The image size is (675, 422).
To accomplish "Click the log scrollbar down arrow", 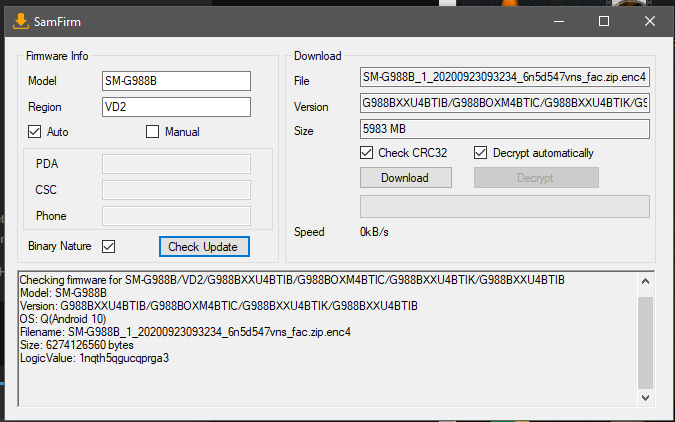I will (x=645, y=398).
